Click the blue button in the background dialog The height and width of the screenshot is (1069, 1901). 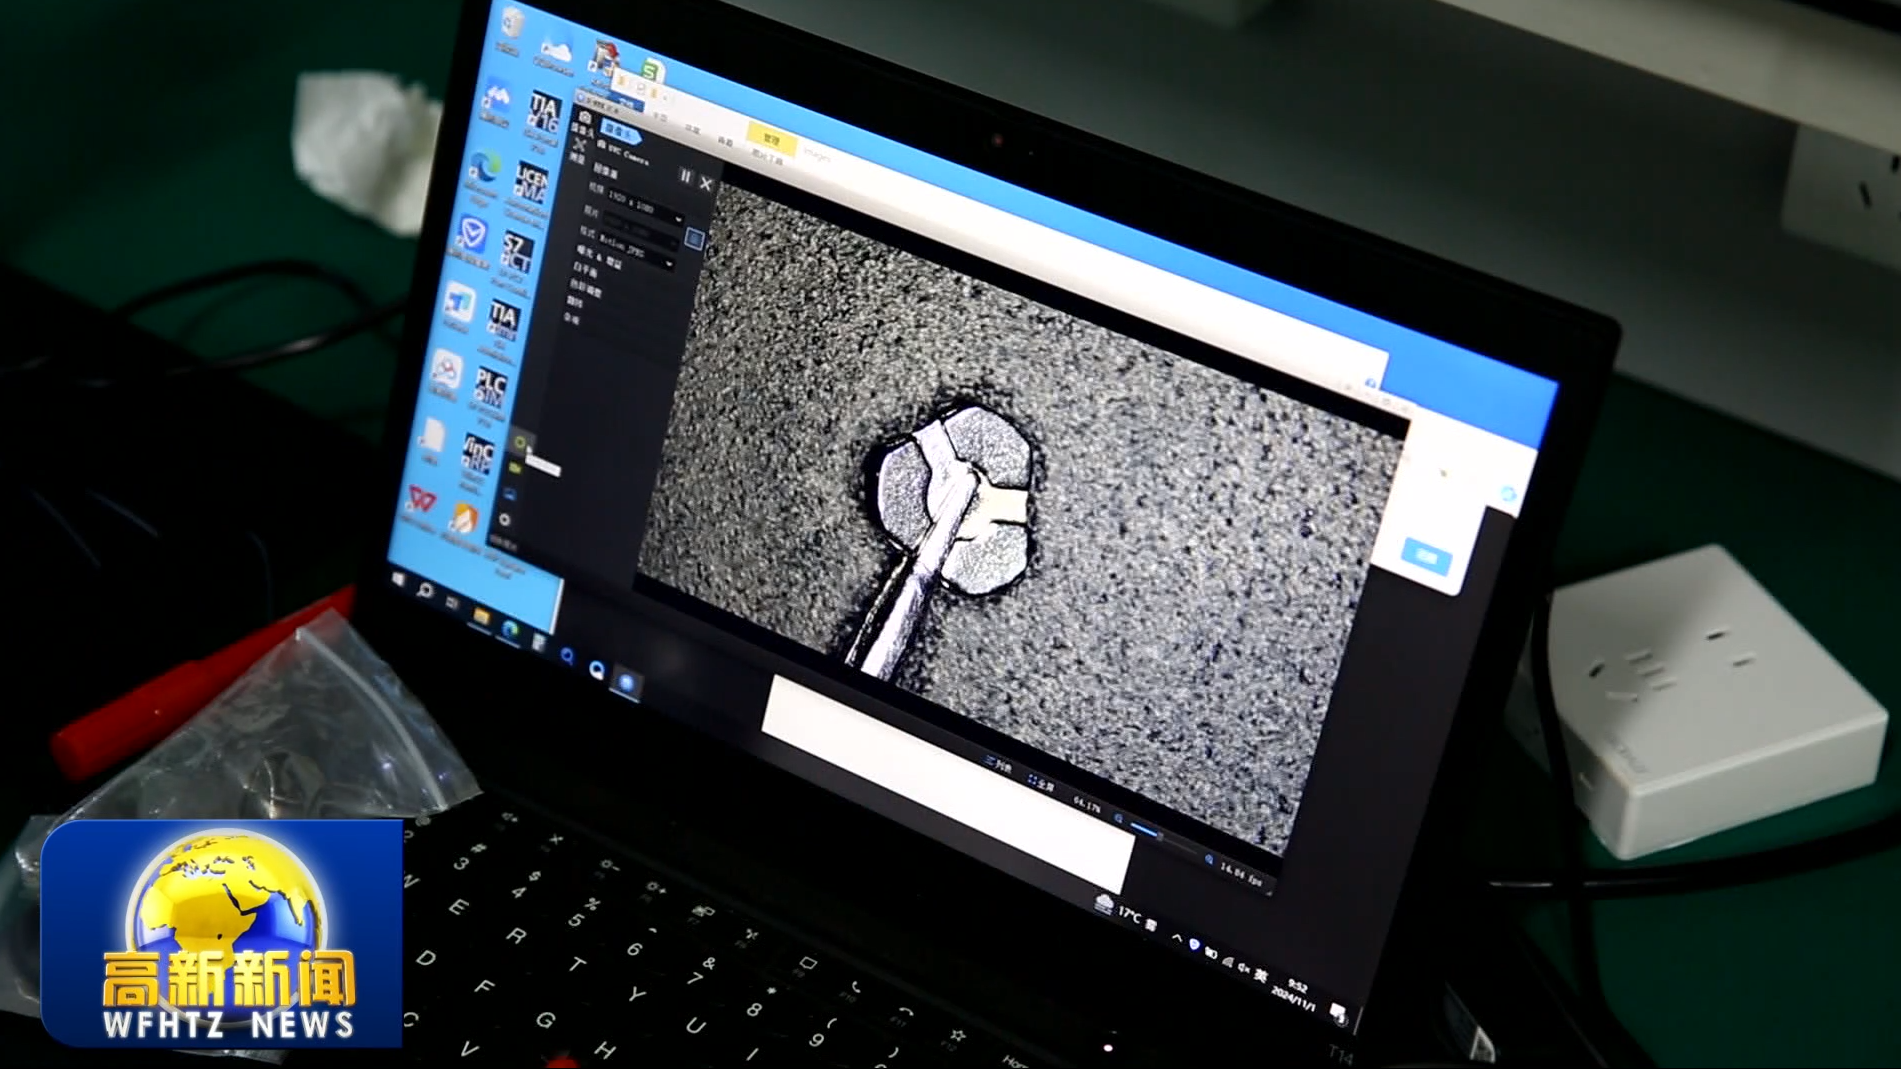tap(1426, 557)
